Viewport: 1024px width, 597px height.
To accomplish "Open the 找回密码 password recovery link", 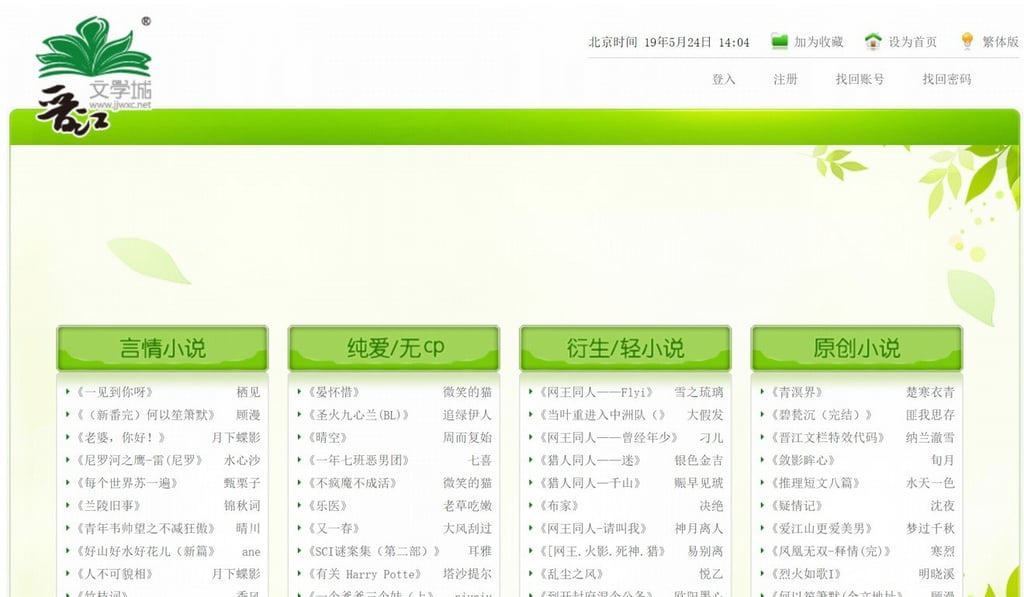I will click(x=946, y=79).
